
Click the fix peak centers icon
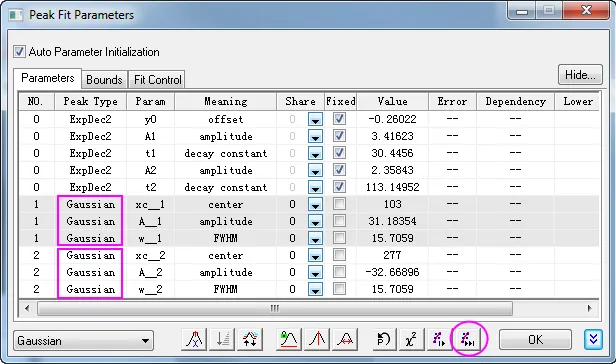[317, 339]
